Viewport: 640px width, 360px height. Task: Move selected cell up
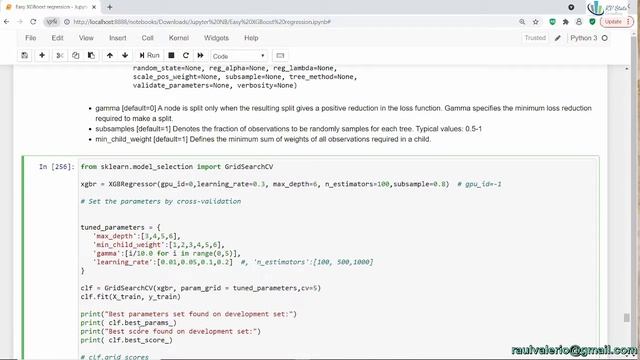point(110,56)
